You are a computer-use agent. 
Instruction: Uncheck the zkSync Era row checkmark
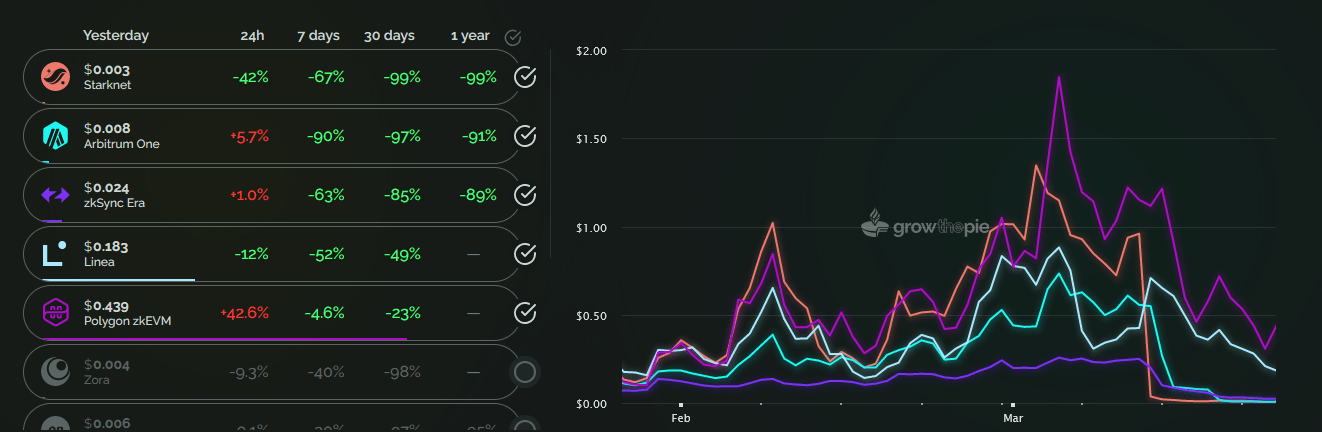525,195
